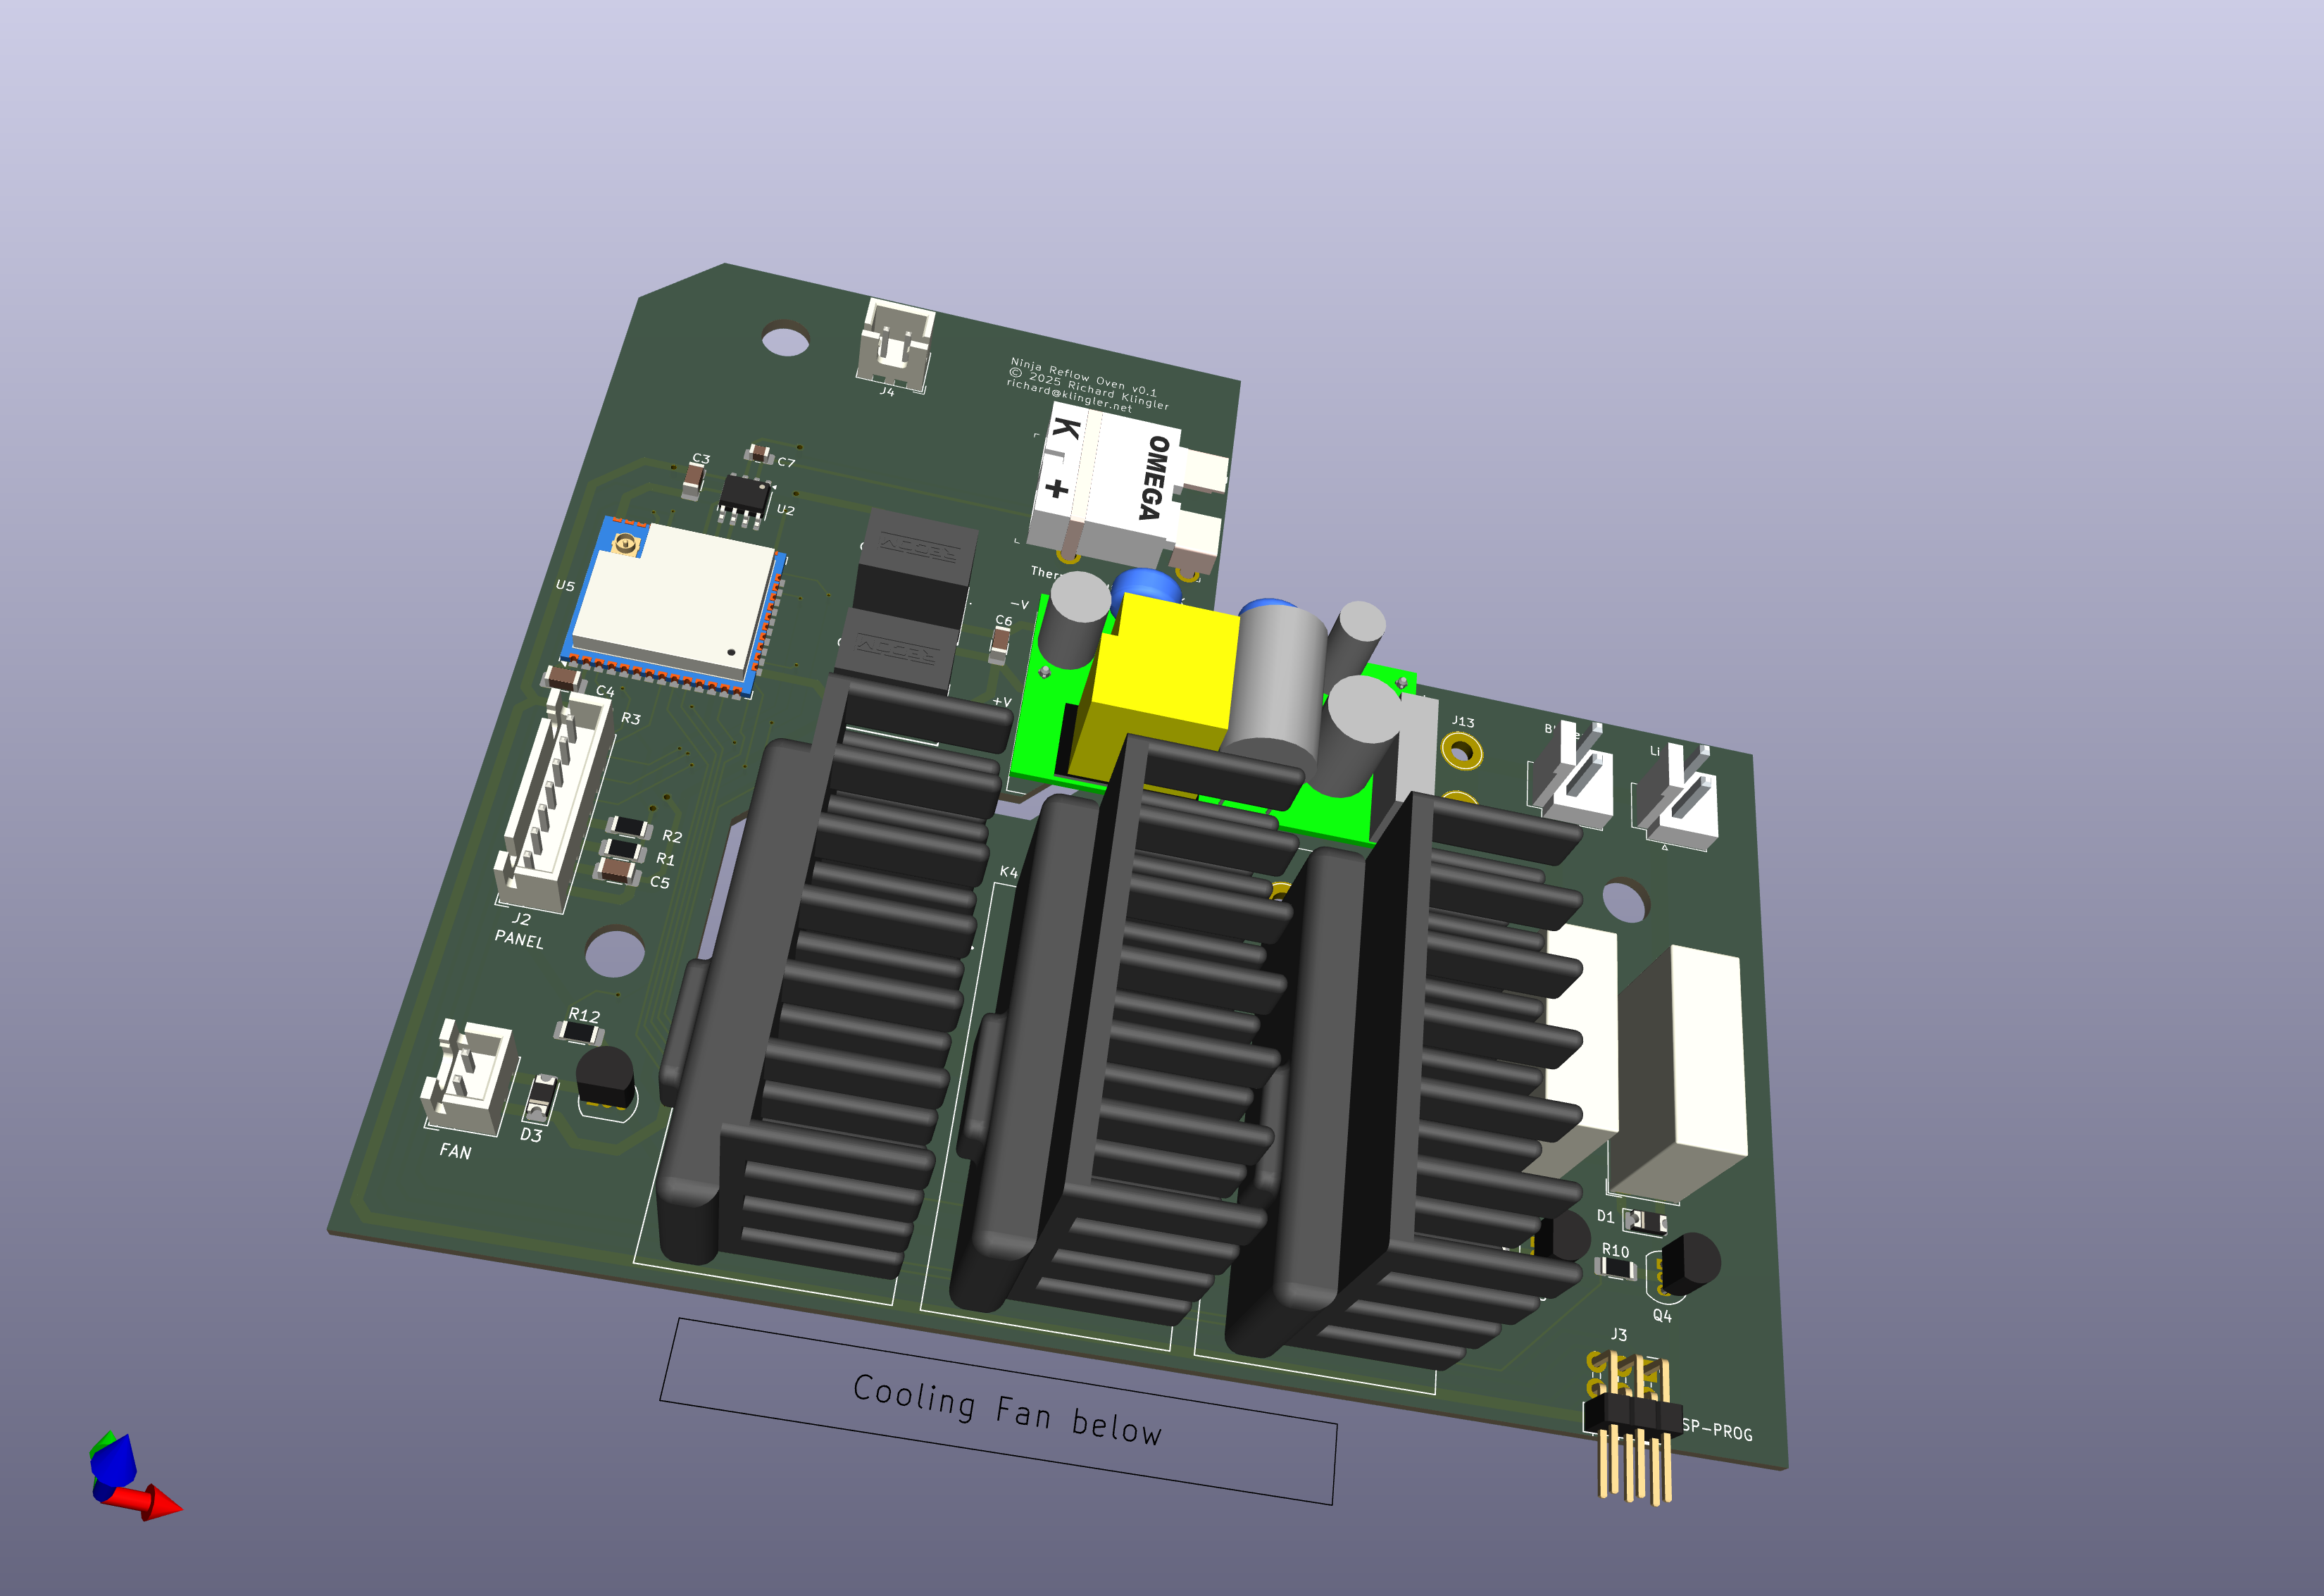The height and width of the screenshot is (1596, 2324).
Task: Select the rightmost black heatsink
Action: coord(1400,1080)
